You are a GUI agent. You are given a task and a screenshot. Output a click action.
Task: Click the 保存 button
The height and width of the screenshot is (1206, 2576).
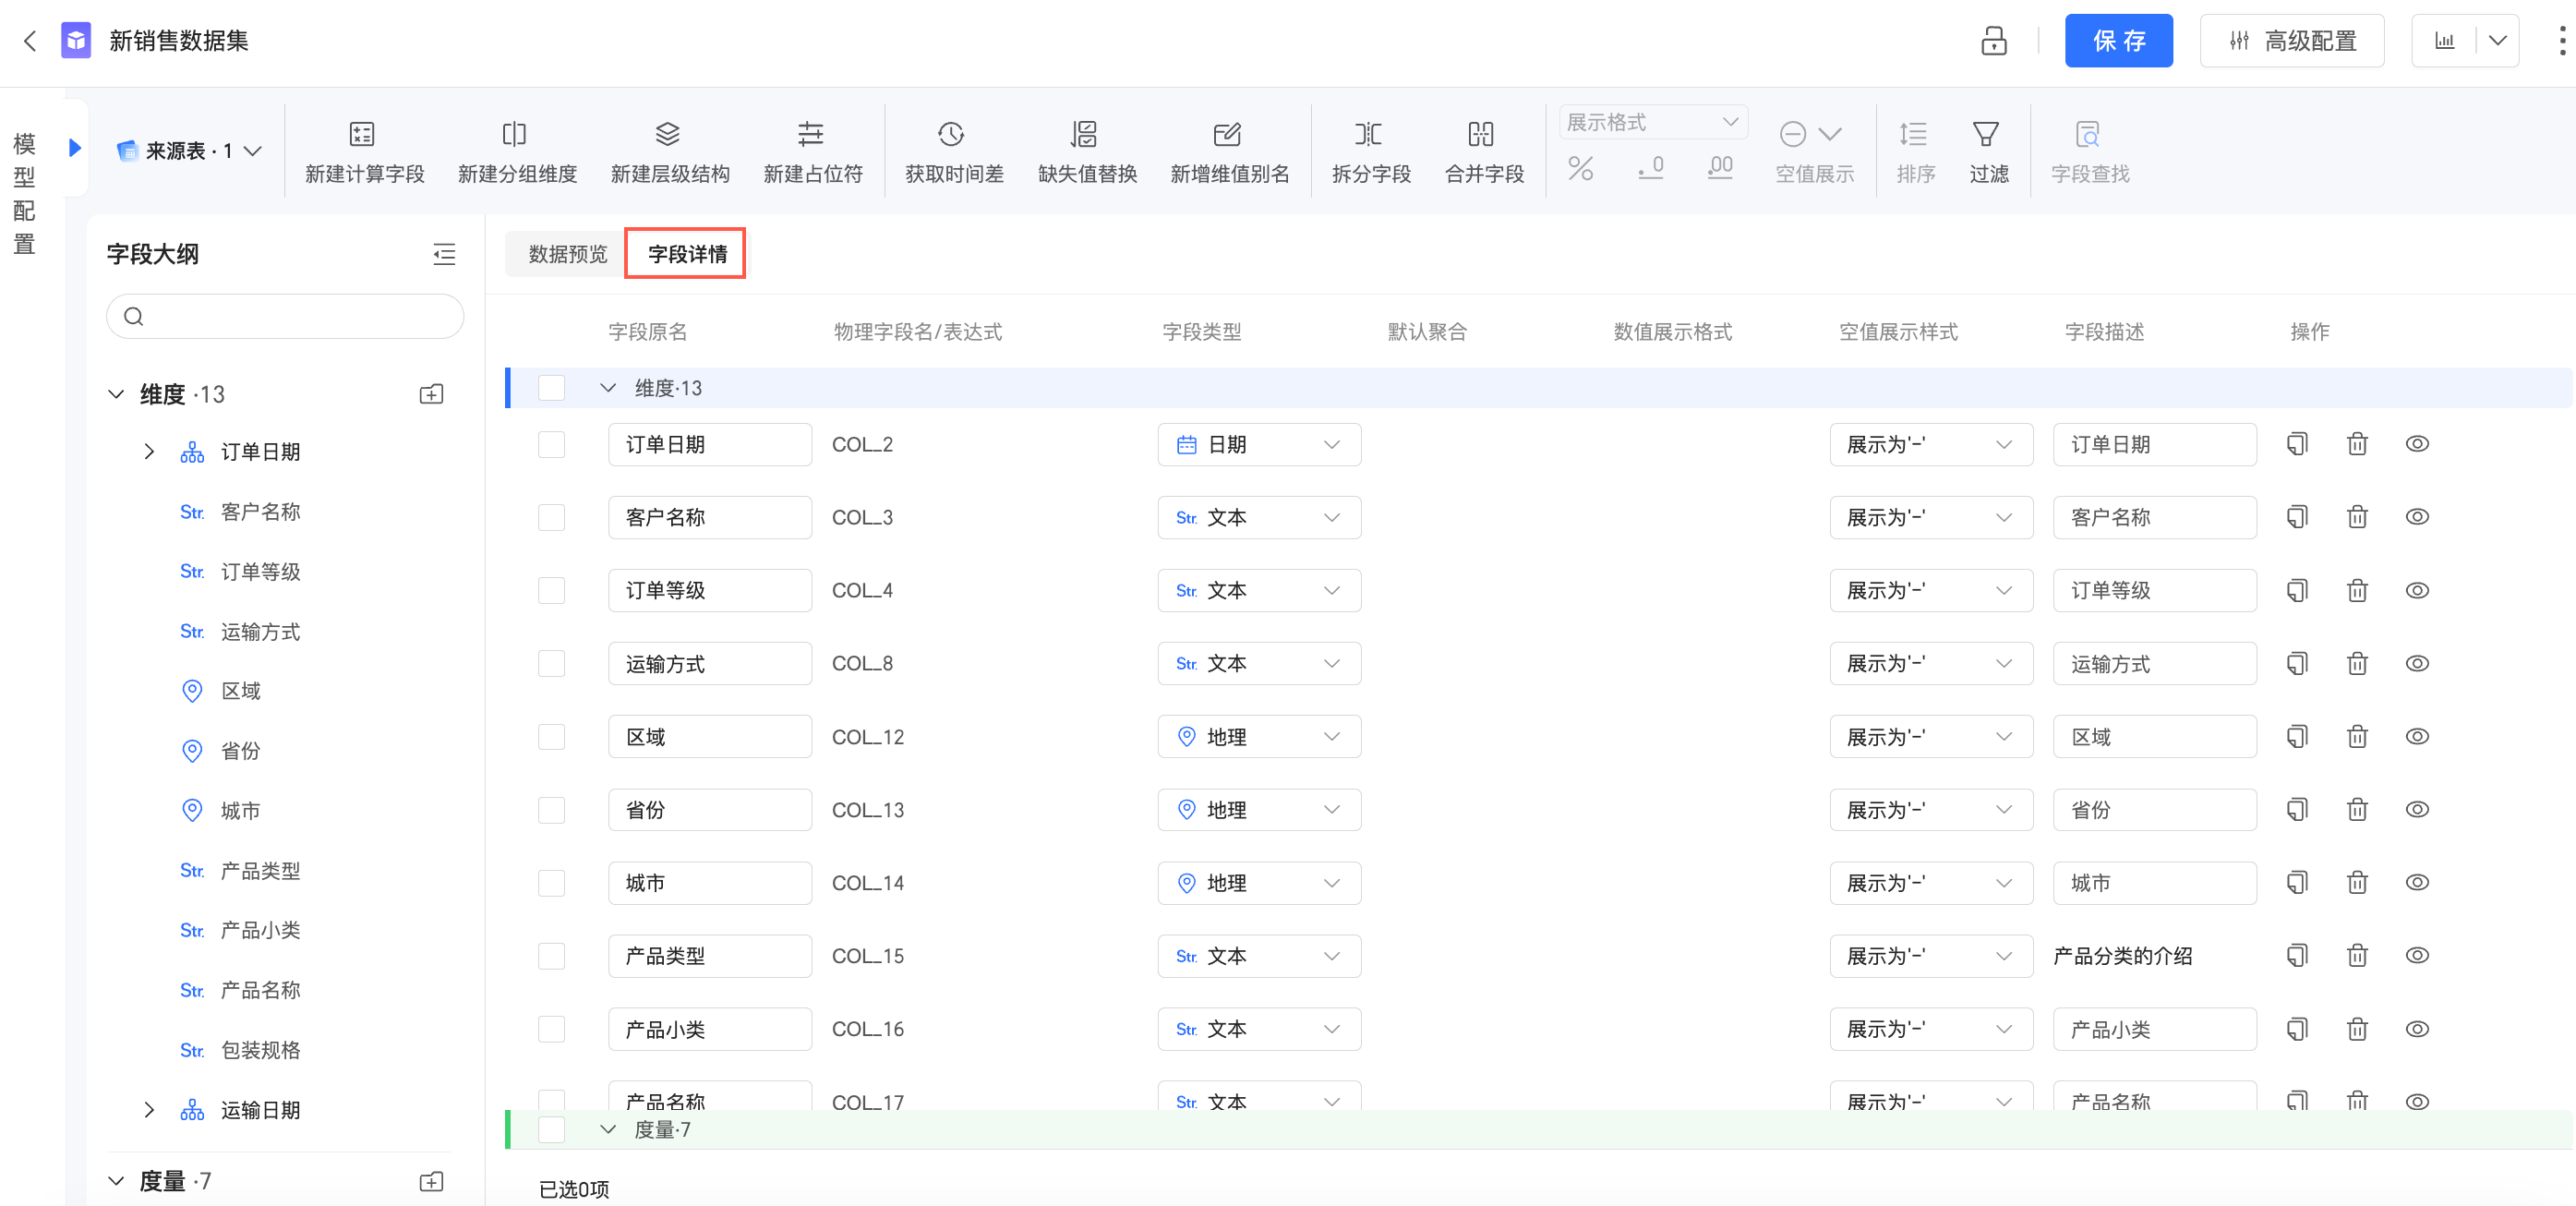click(2117, 41)
